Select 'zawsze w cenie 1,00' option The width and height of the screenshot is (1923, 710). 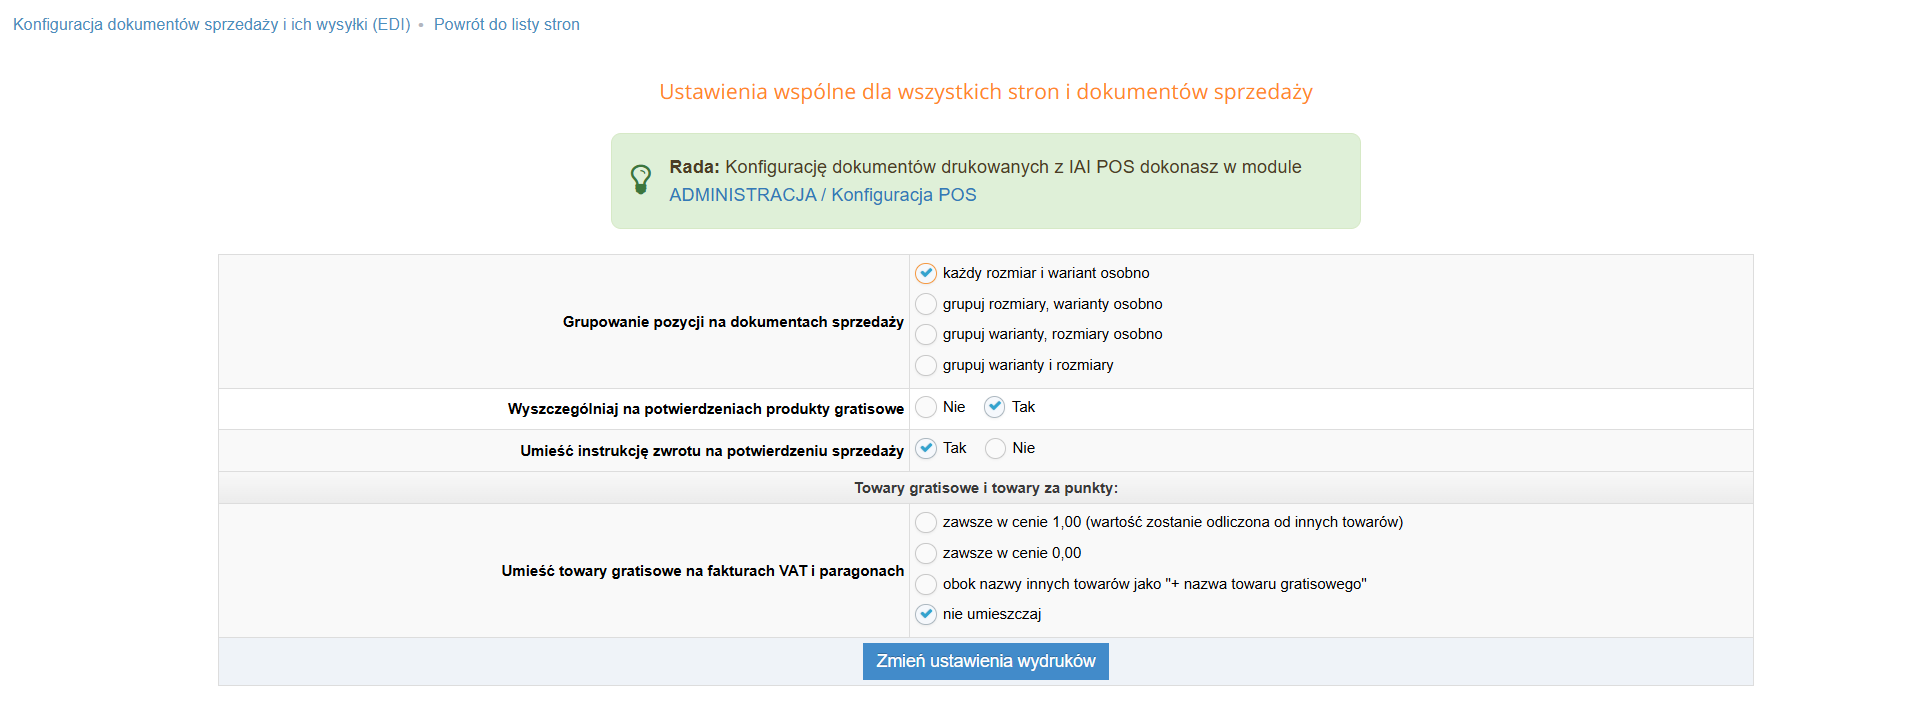click(926, 522)
